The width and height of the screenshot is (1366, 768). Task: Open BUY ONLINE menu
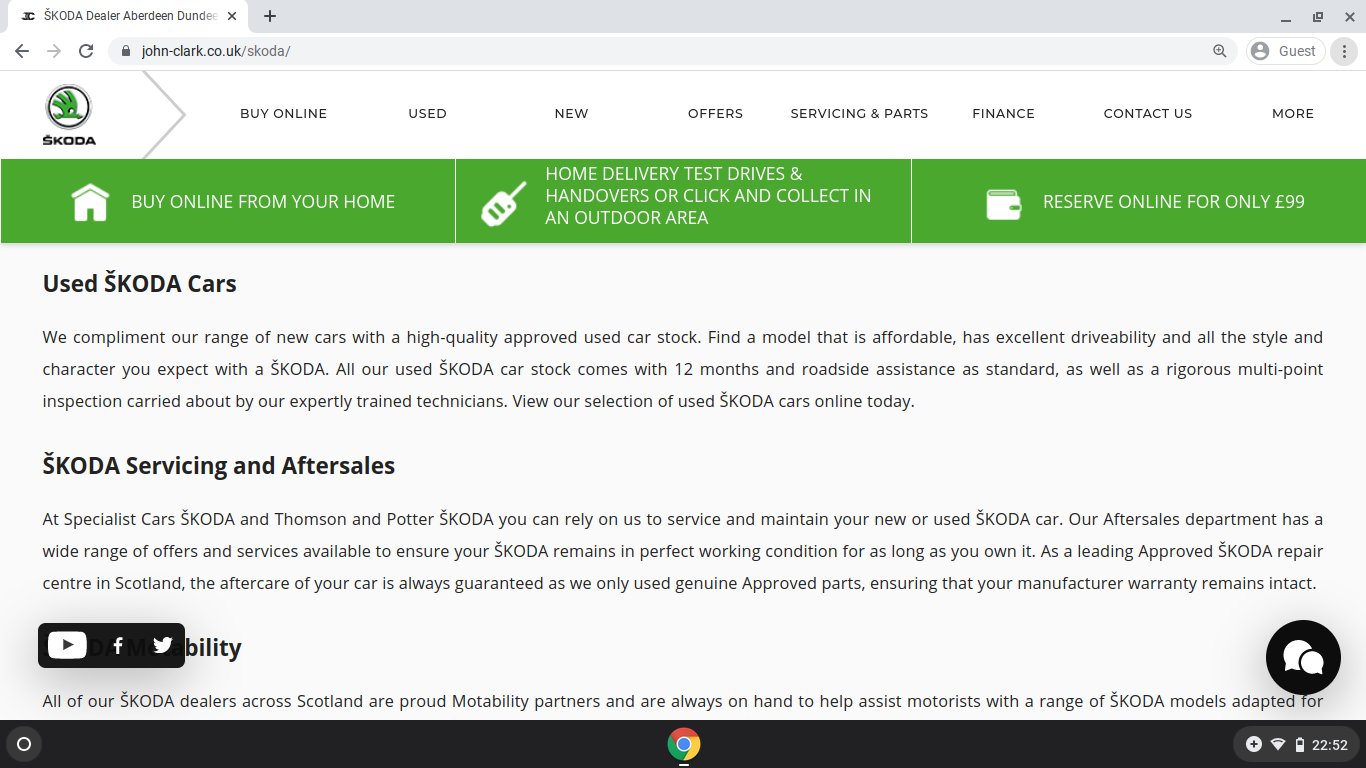284,114
